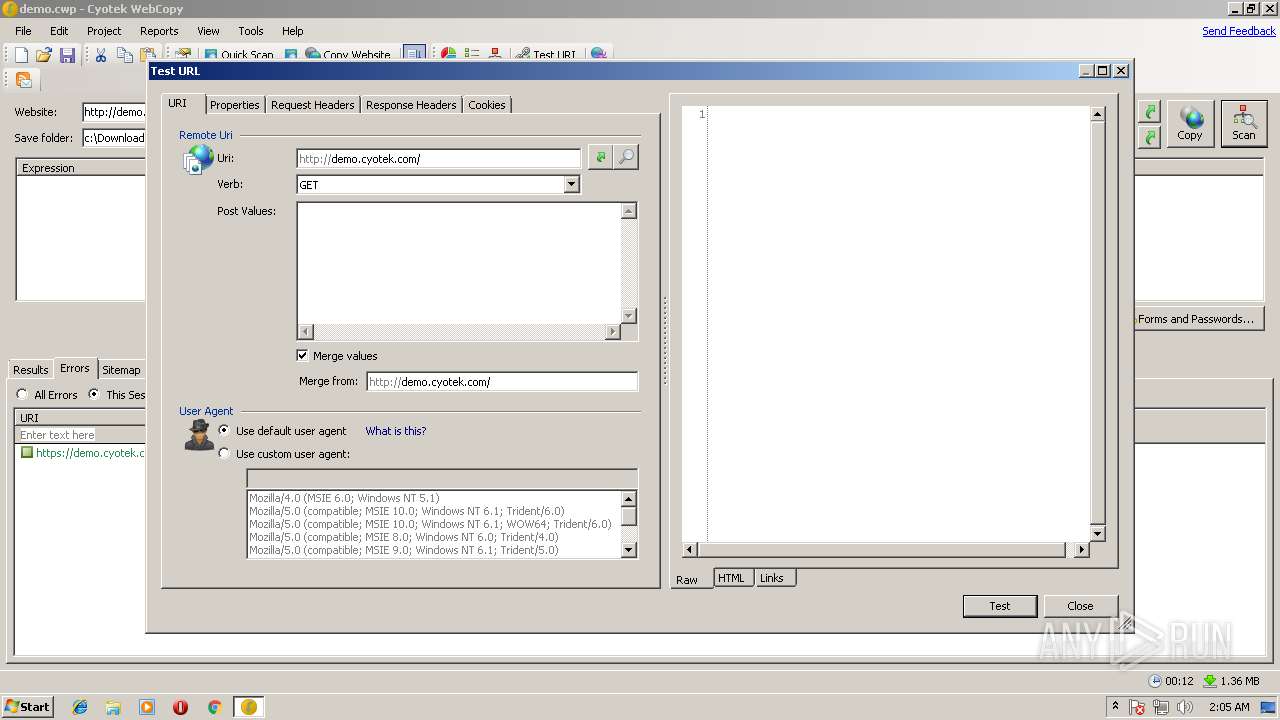
Task: Open the Help menu
Action: 292,31
